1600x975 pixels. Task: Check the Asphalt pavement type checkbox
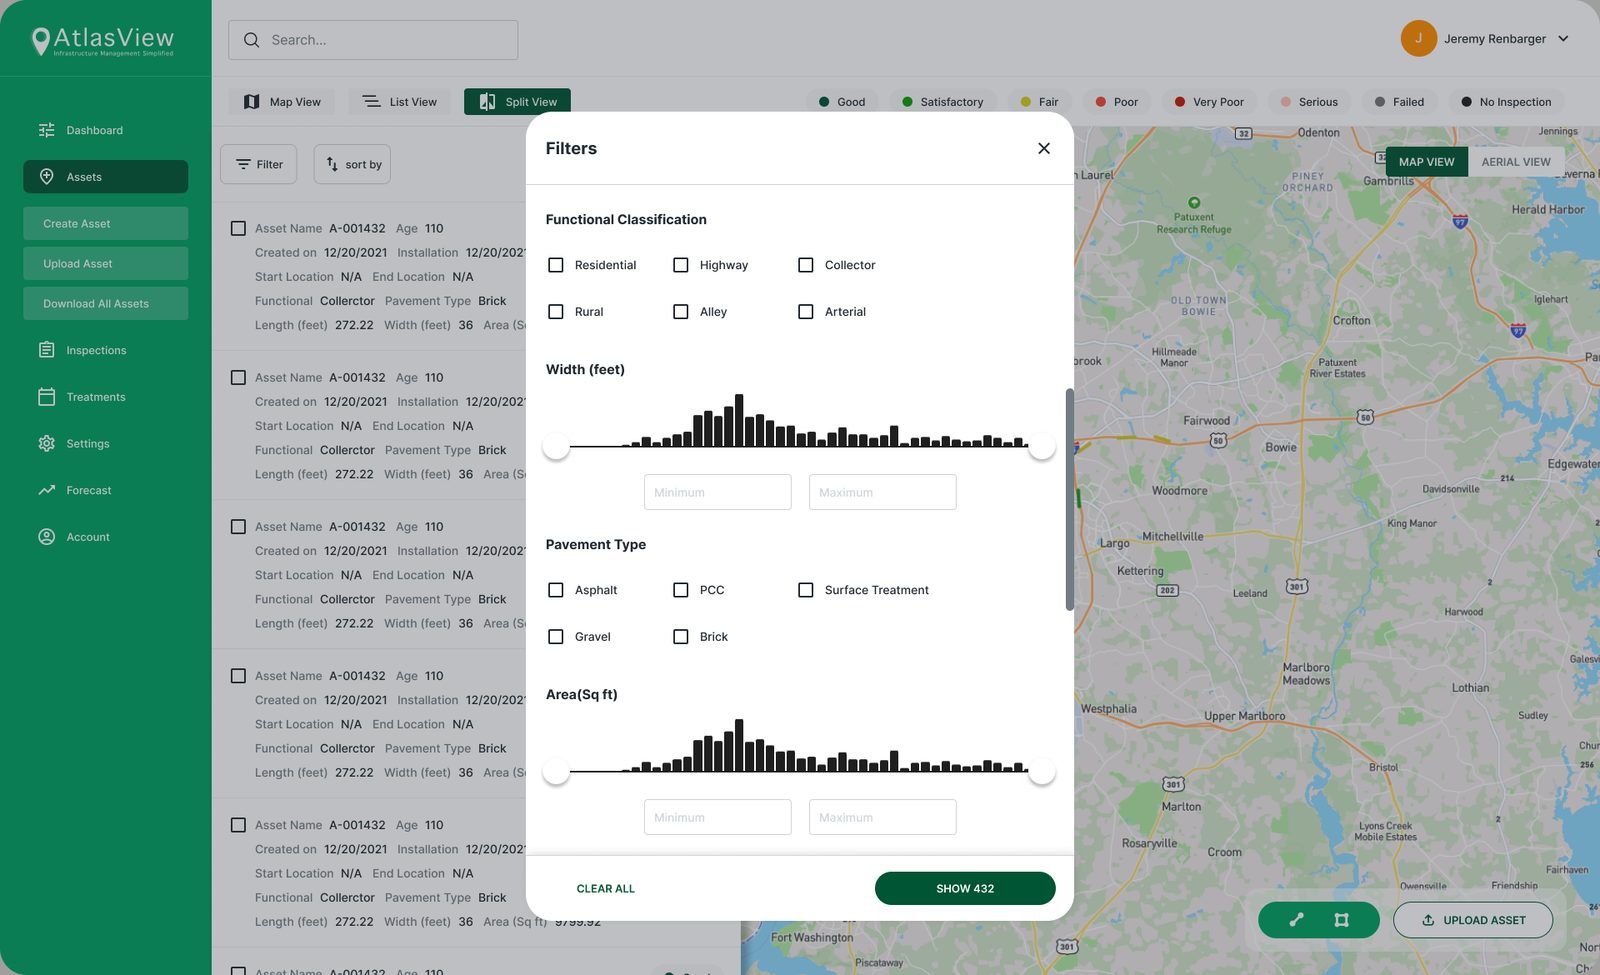(x=556, y=590)
